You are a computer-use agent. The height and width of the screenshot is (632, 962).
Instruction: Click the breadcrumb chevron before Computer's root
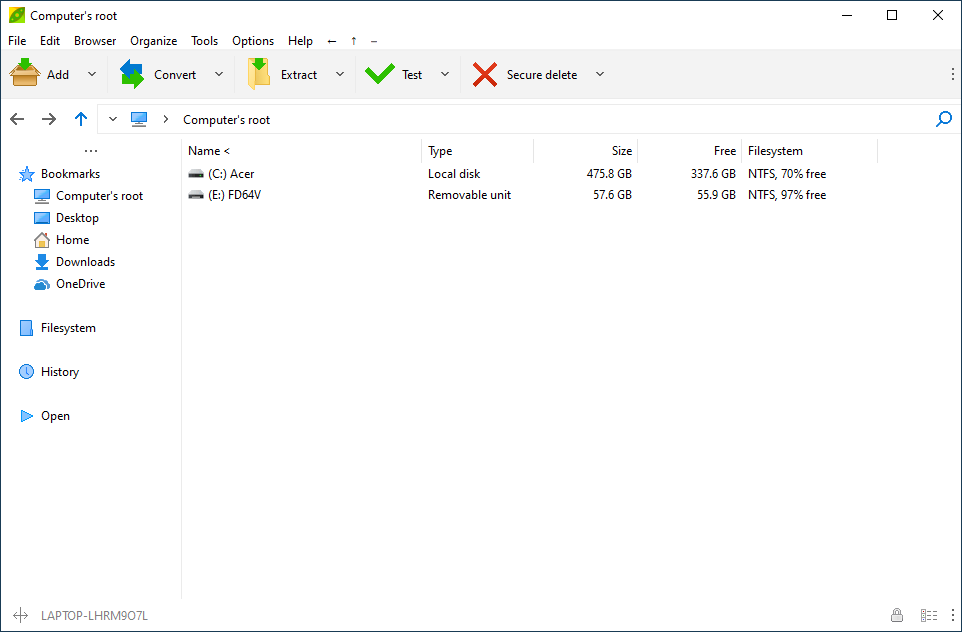pyautogui.click(x=166, y=119)
